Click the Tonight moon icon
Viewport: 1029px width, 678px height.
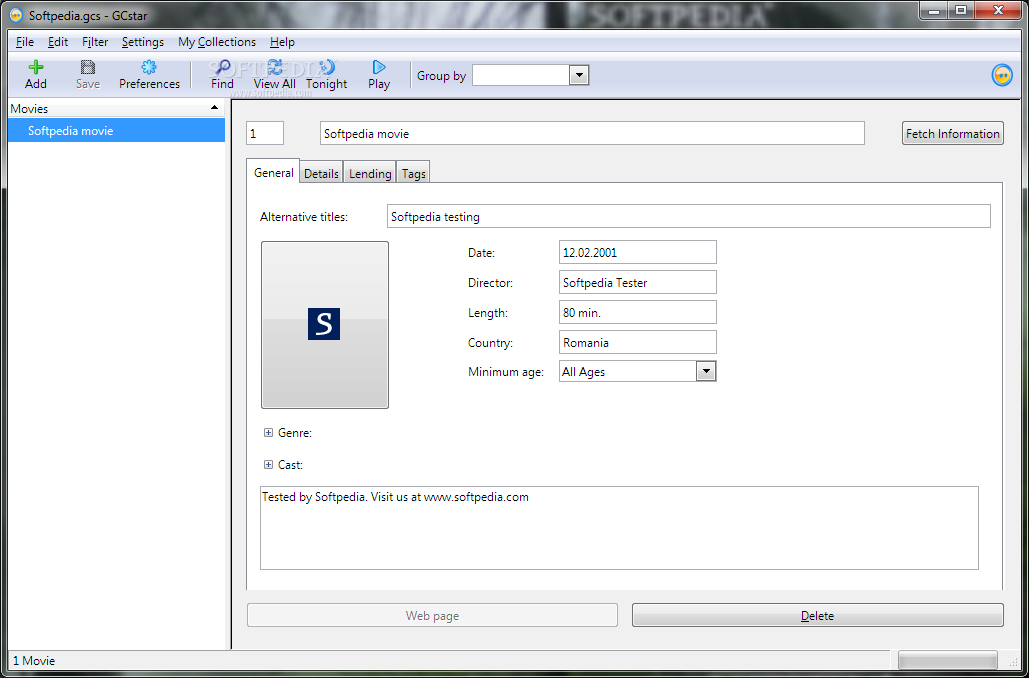(327, 67)
